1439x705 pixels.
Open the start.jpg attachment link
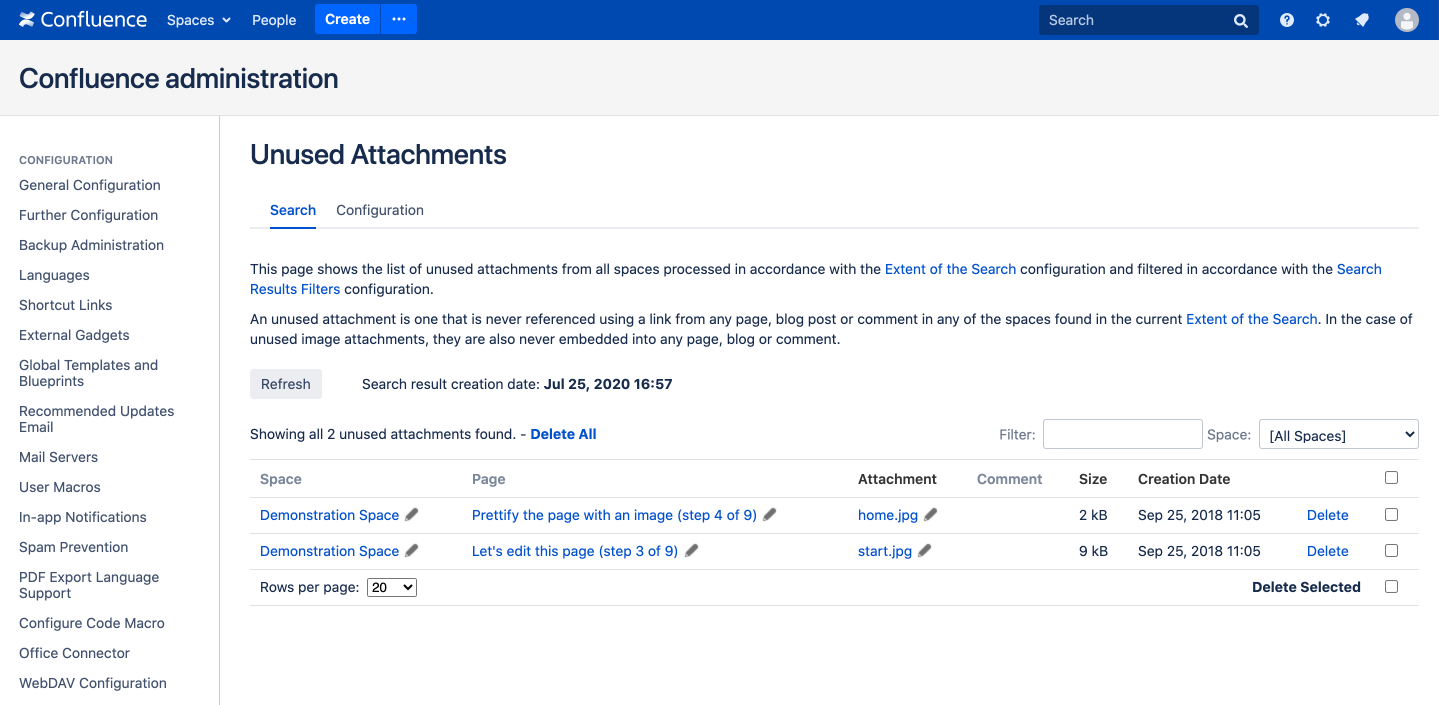(885, 551)
